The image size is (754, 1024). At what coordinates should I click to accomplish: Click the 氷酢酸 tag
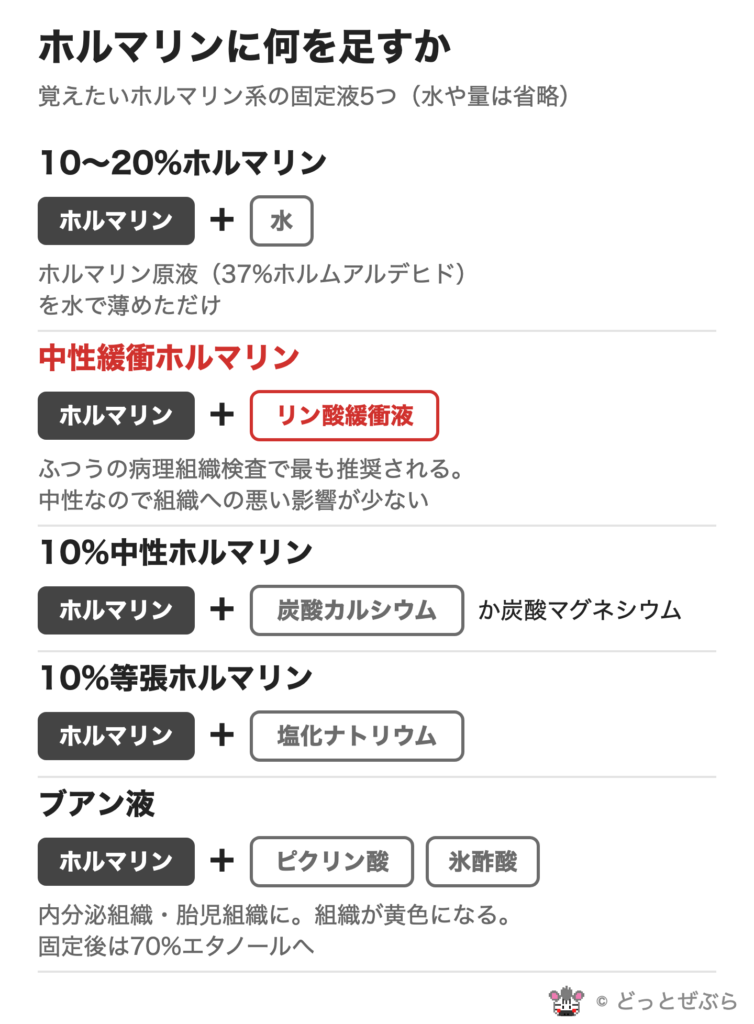tap(482, 861)
